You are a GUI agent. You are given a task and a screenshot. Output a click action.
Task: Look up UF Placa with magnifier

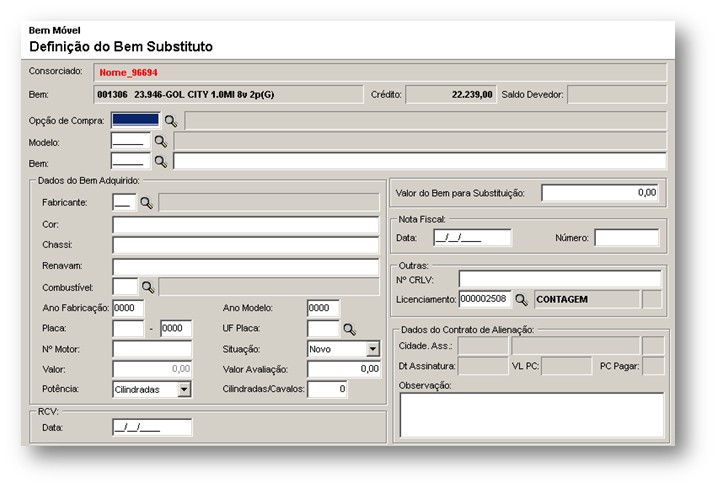click(349, 329)
